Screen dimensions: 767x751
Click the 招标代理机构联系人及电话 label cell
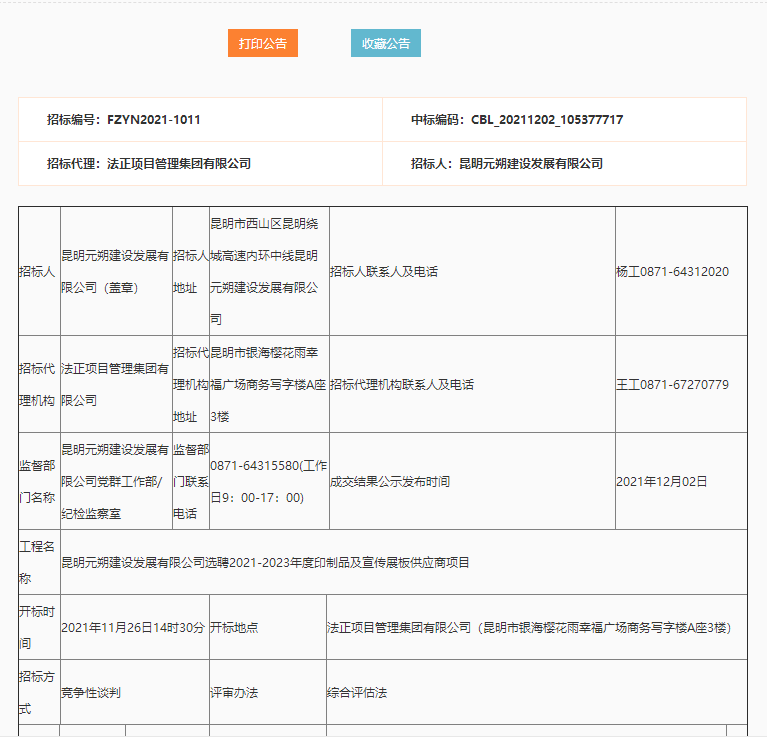[402, 385]
